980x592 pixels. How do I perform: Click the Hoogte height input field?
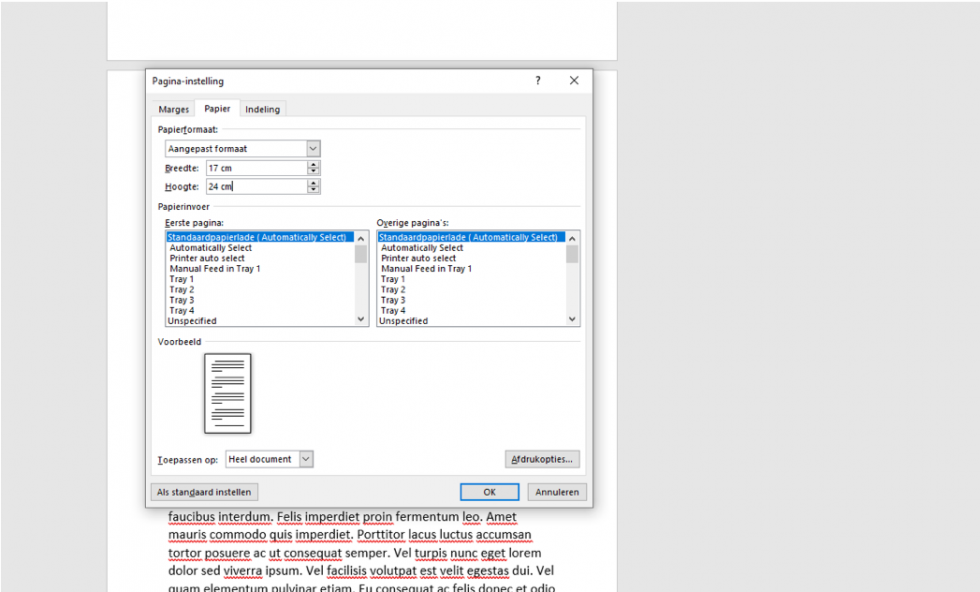pos(256,186)
